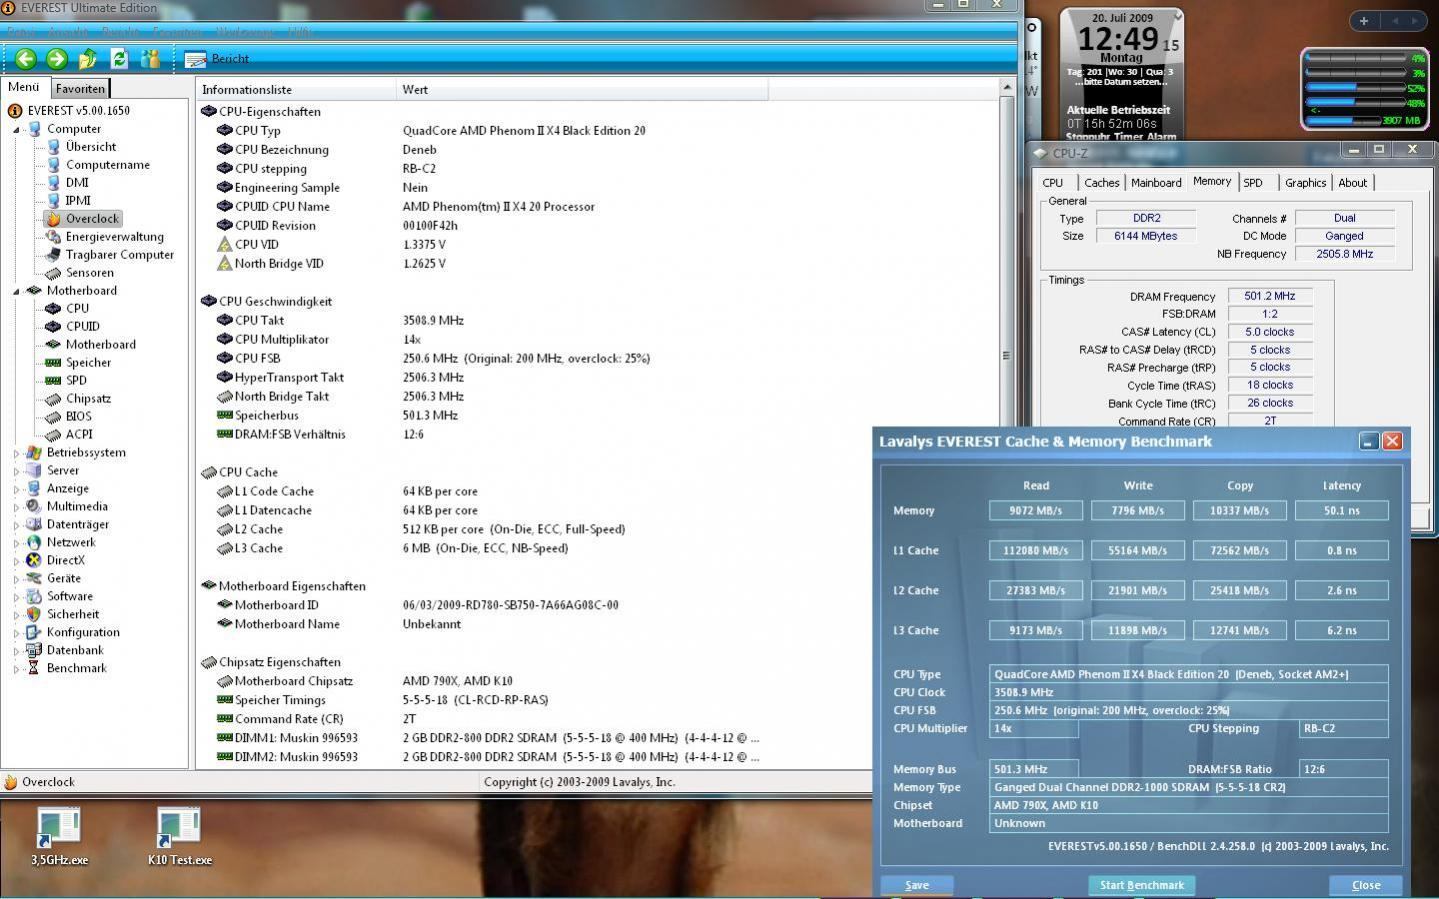
Task: Select the DIMM1: Muskin 996593 row
Action: click(597, 738)
